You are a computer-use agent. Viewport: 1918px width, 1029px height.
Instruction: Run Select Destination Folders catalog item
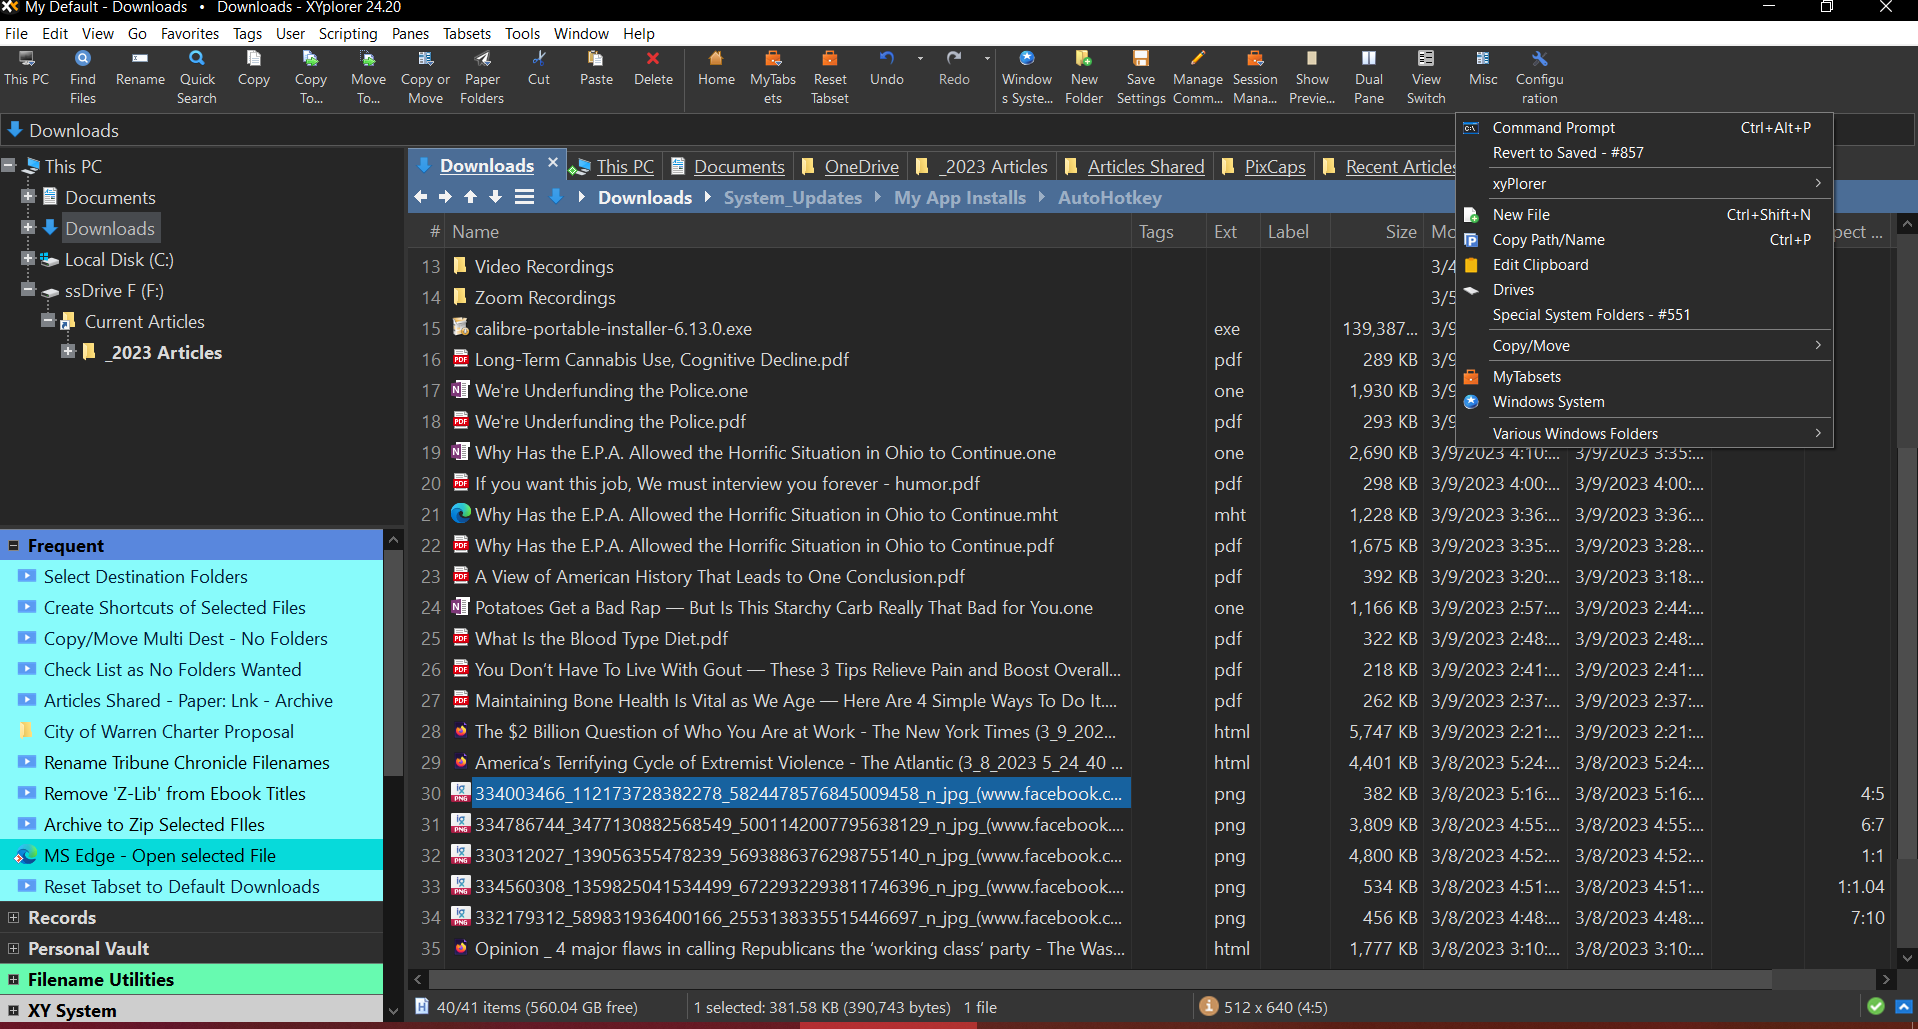(146, 577)
